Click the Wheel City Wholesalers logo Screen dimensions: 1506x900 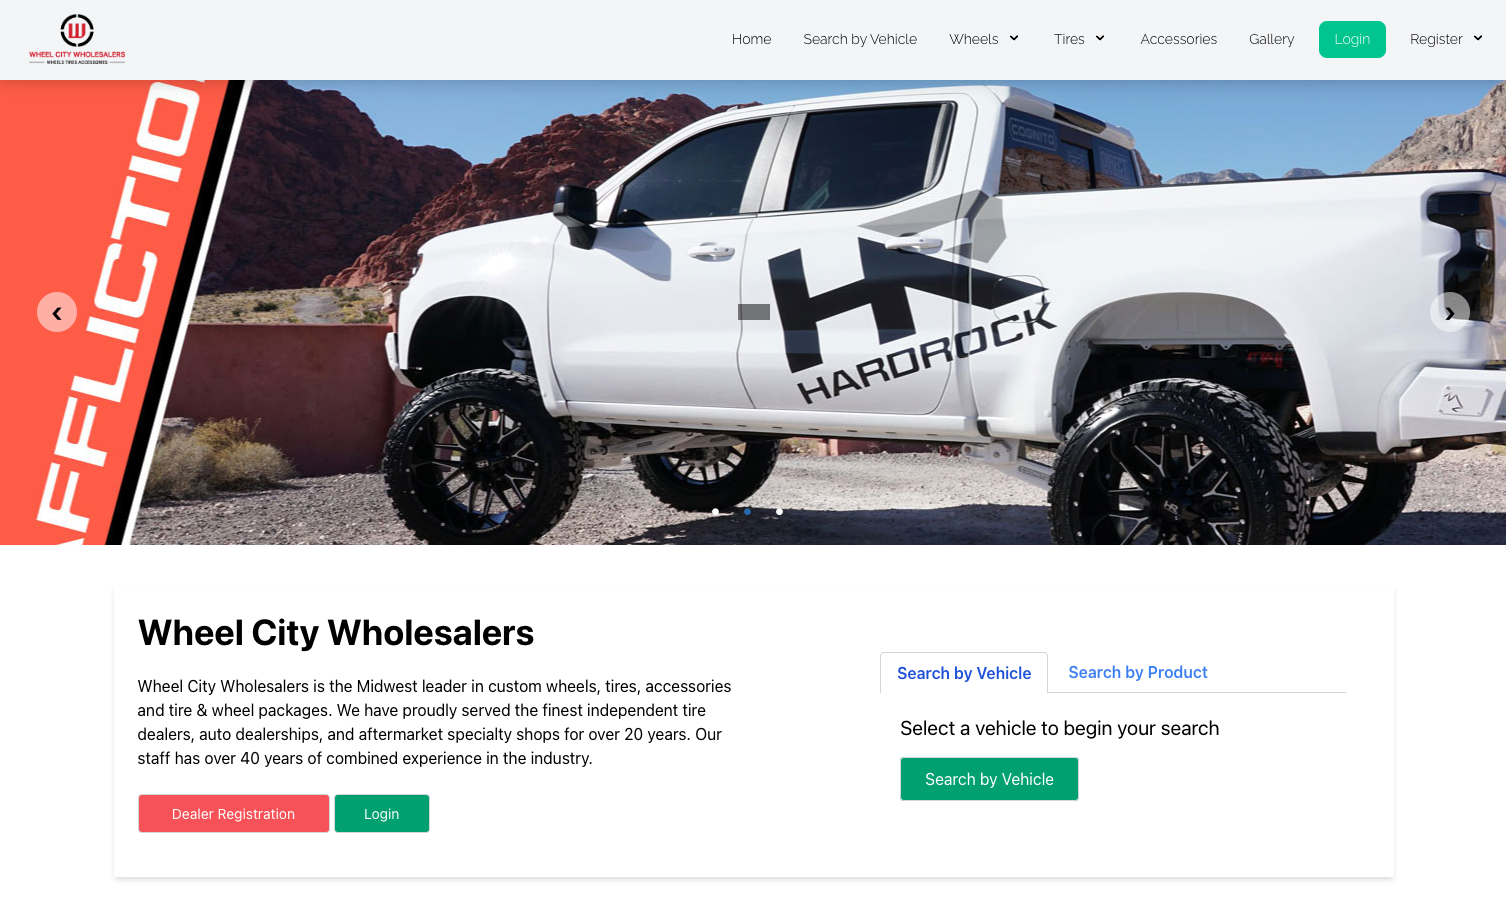point(77,39)
